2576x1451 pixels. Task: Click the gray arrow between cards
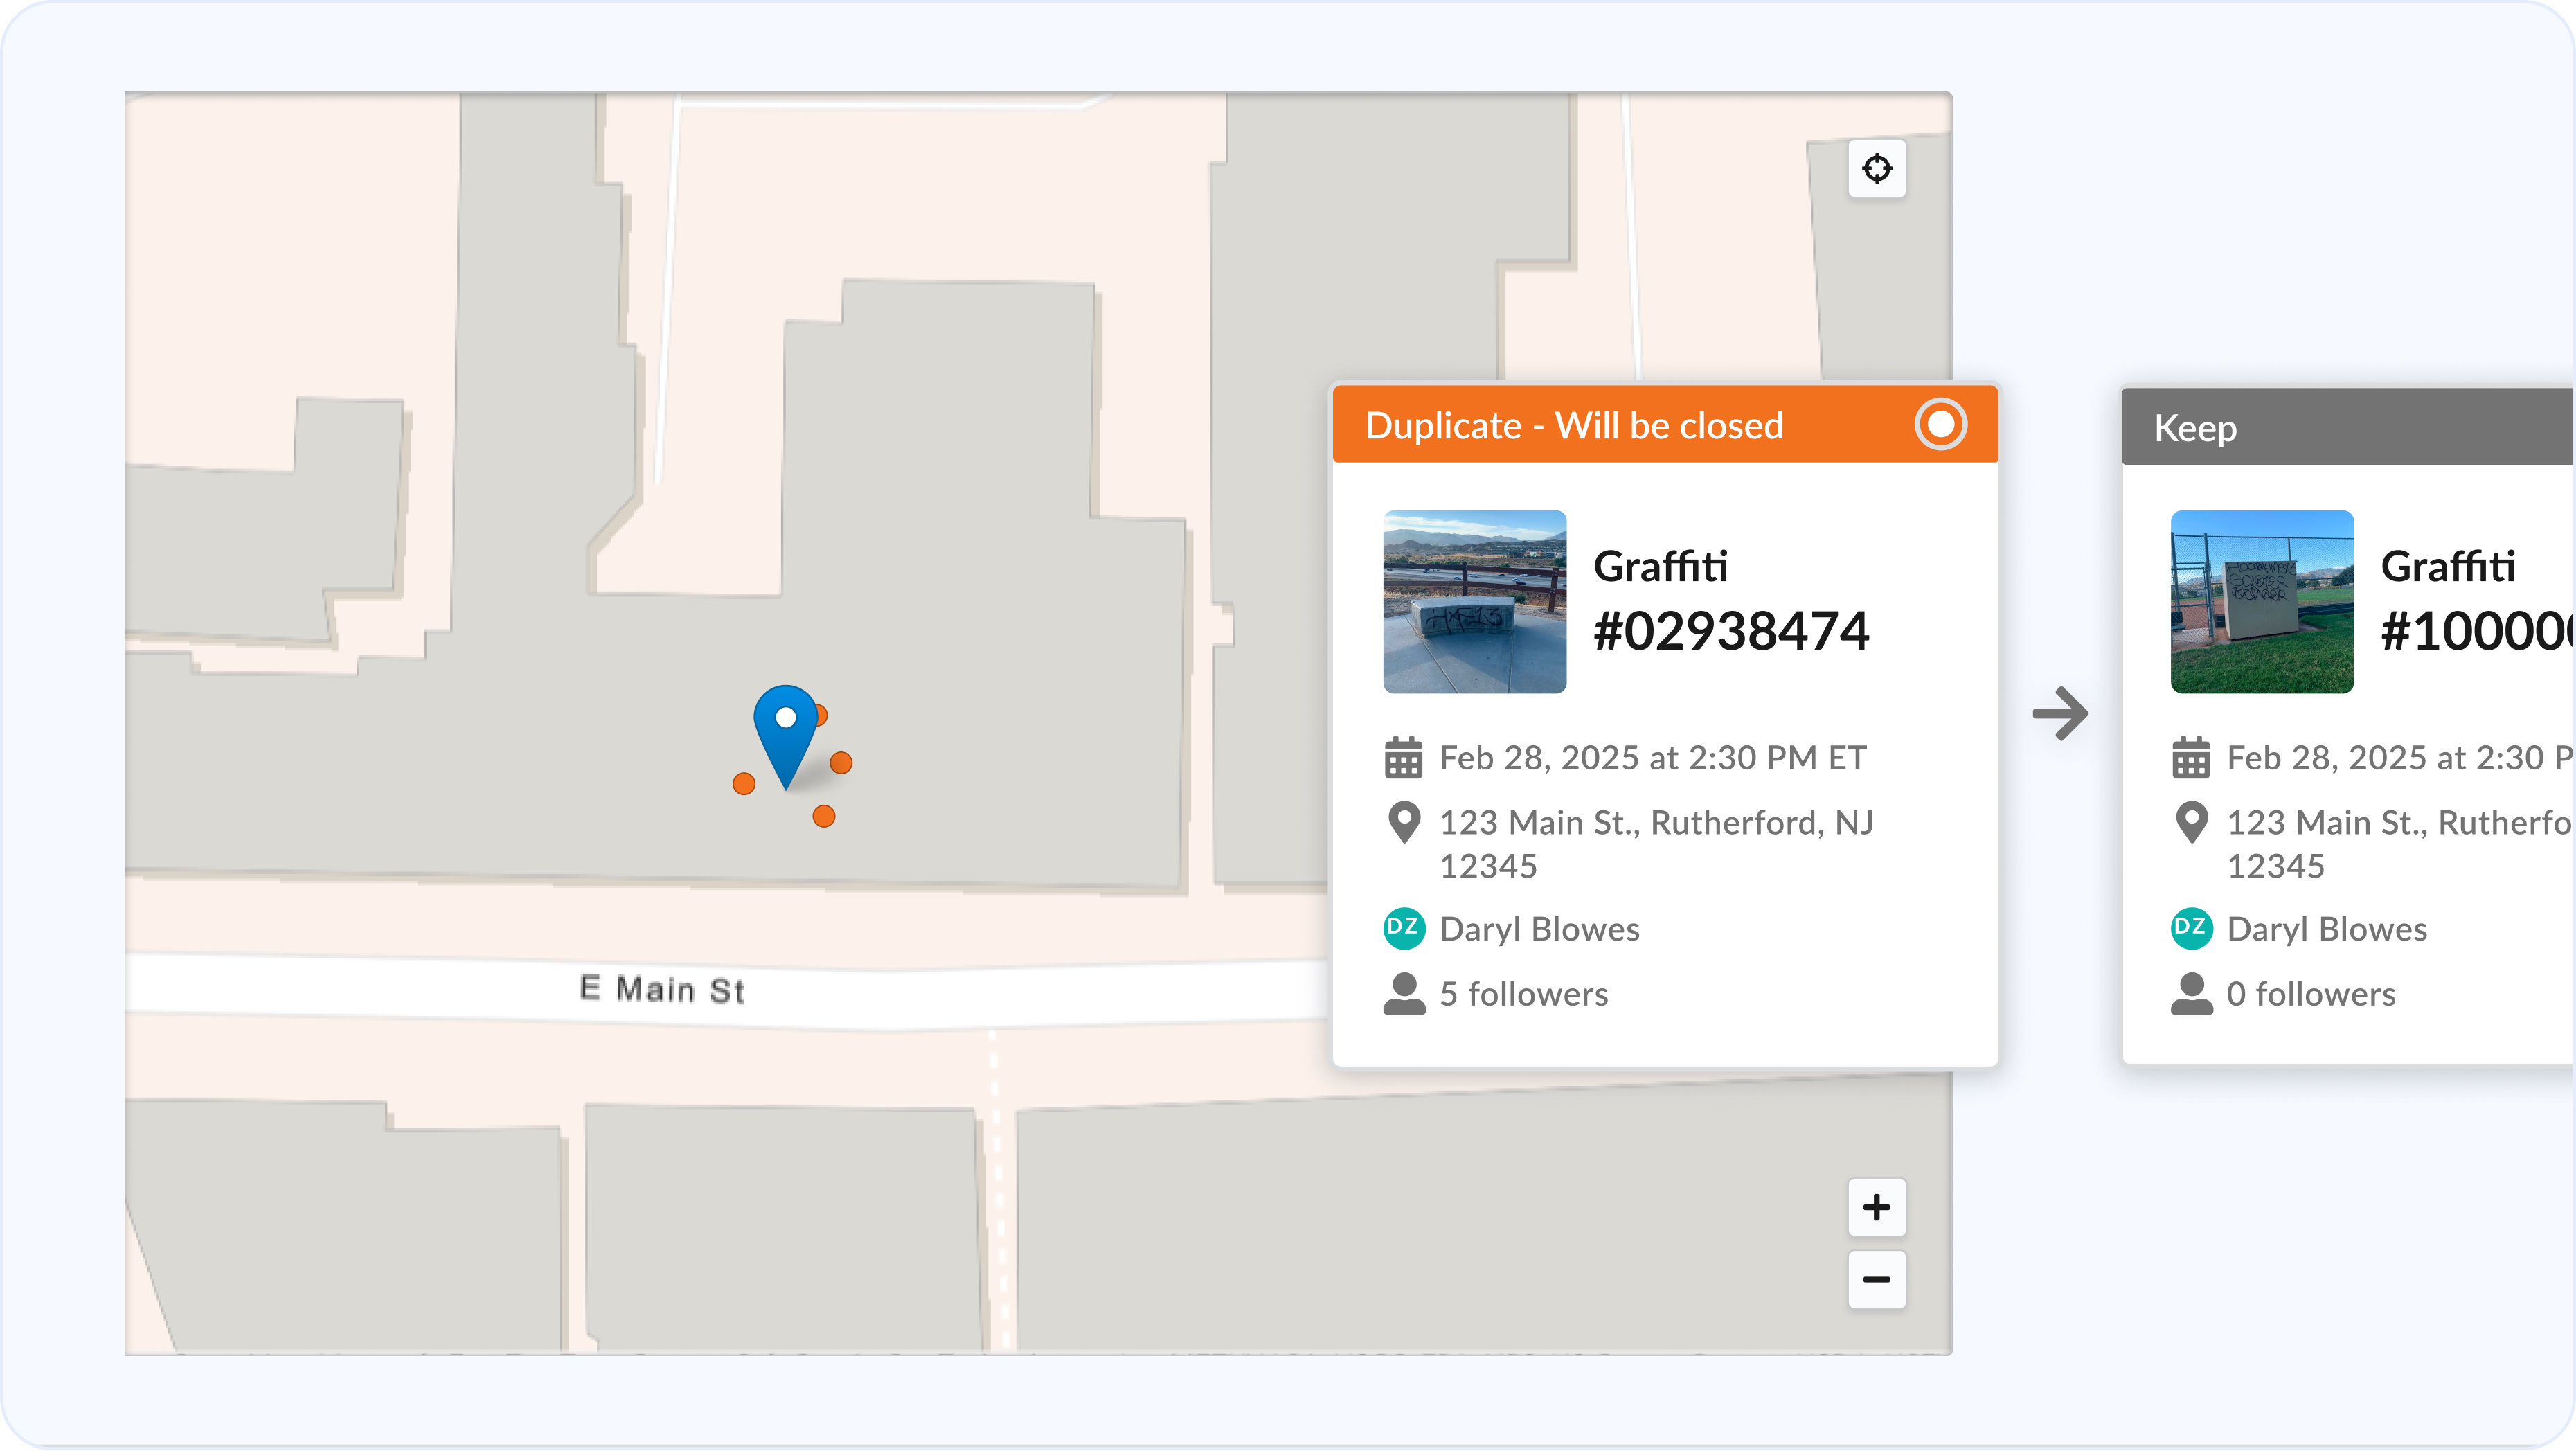pyautogui.click(x=2060, y=713)
